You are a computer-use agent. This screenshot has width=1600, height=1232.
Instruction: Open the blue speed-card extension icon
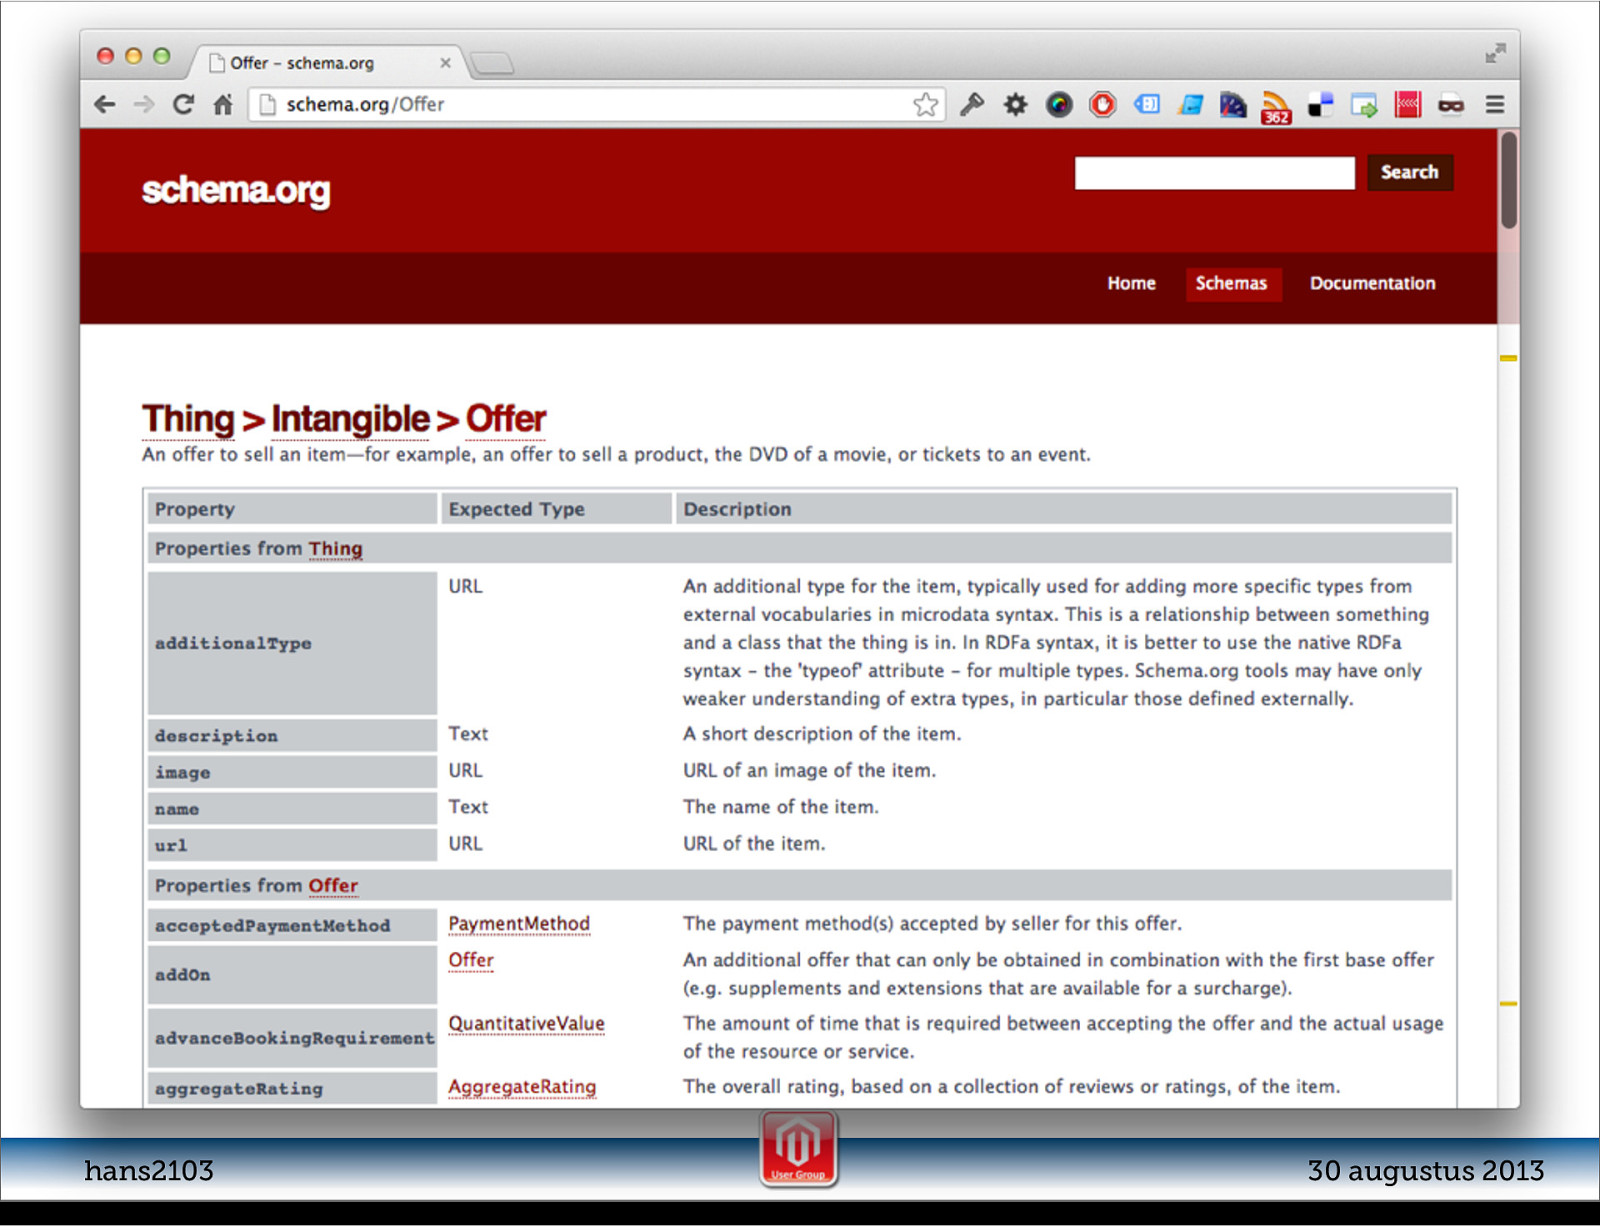(1190, 104)
